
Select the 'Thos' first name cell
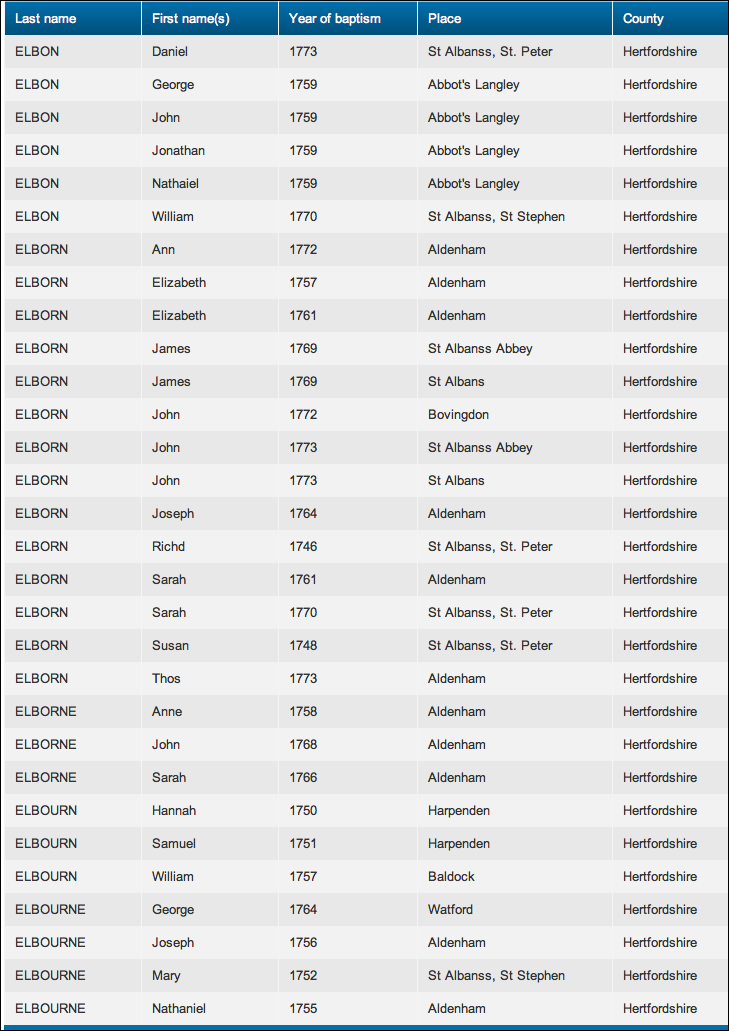pyautogui.click(x=166, y=679)
